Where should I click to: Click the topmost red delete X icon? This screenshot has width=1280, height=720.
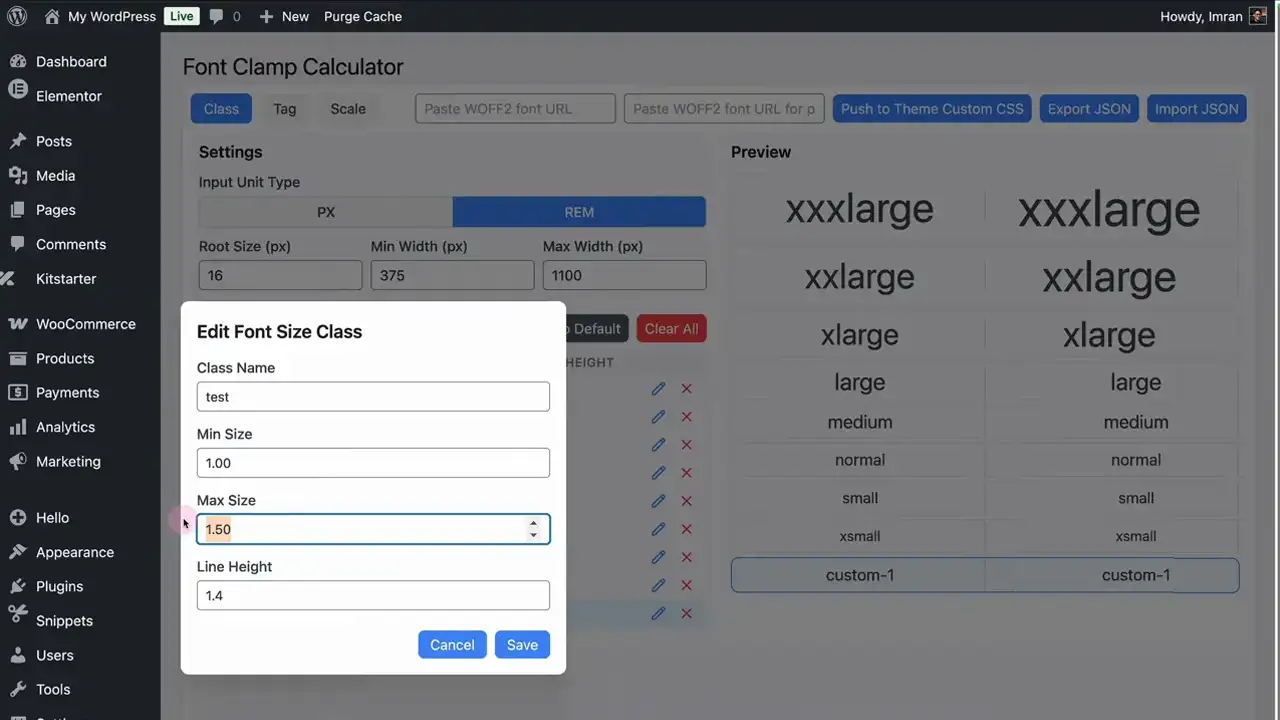tap(686, 389)
